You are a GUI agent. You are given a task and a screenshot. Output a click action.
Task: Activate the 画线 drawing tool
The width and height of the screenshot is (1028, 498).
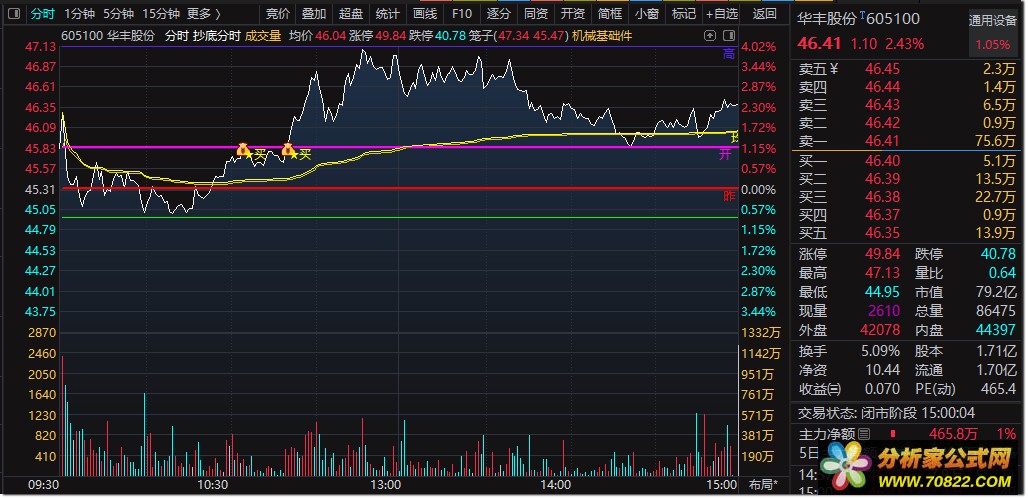pos(425,13)
